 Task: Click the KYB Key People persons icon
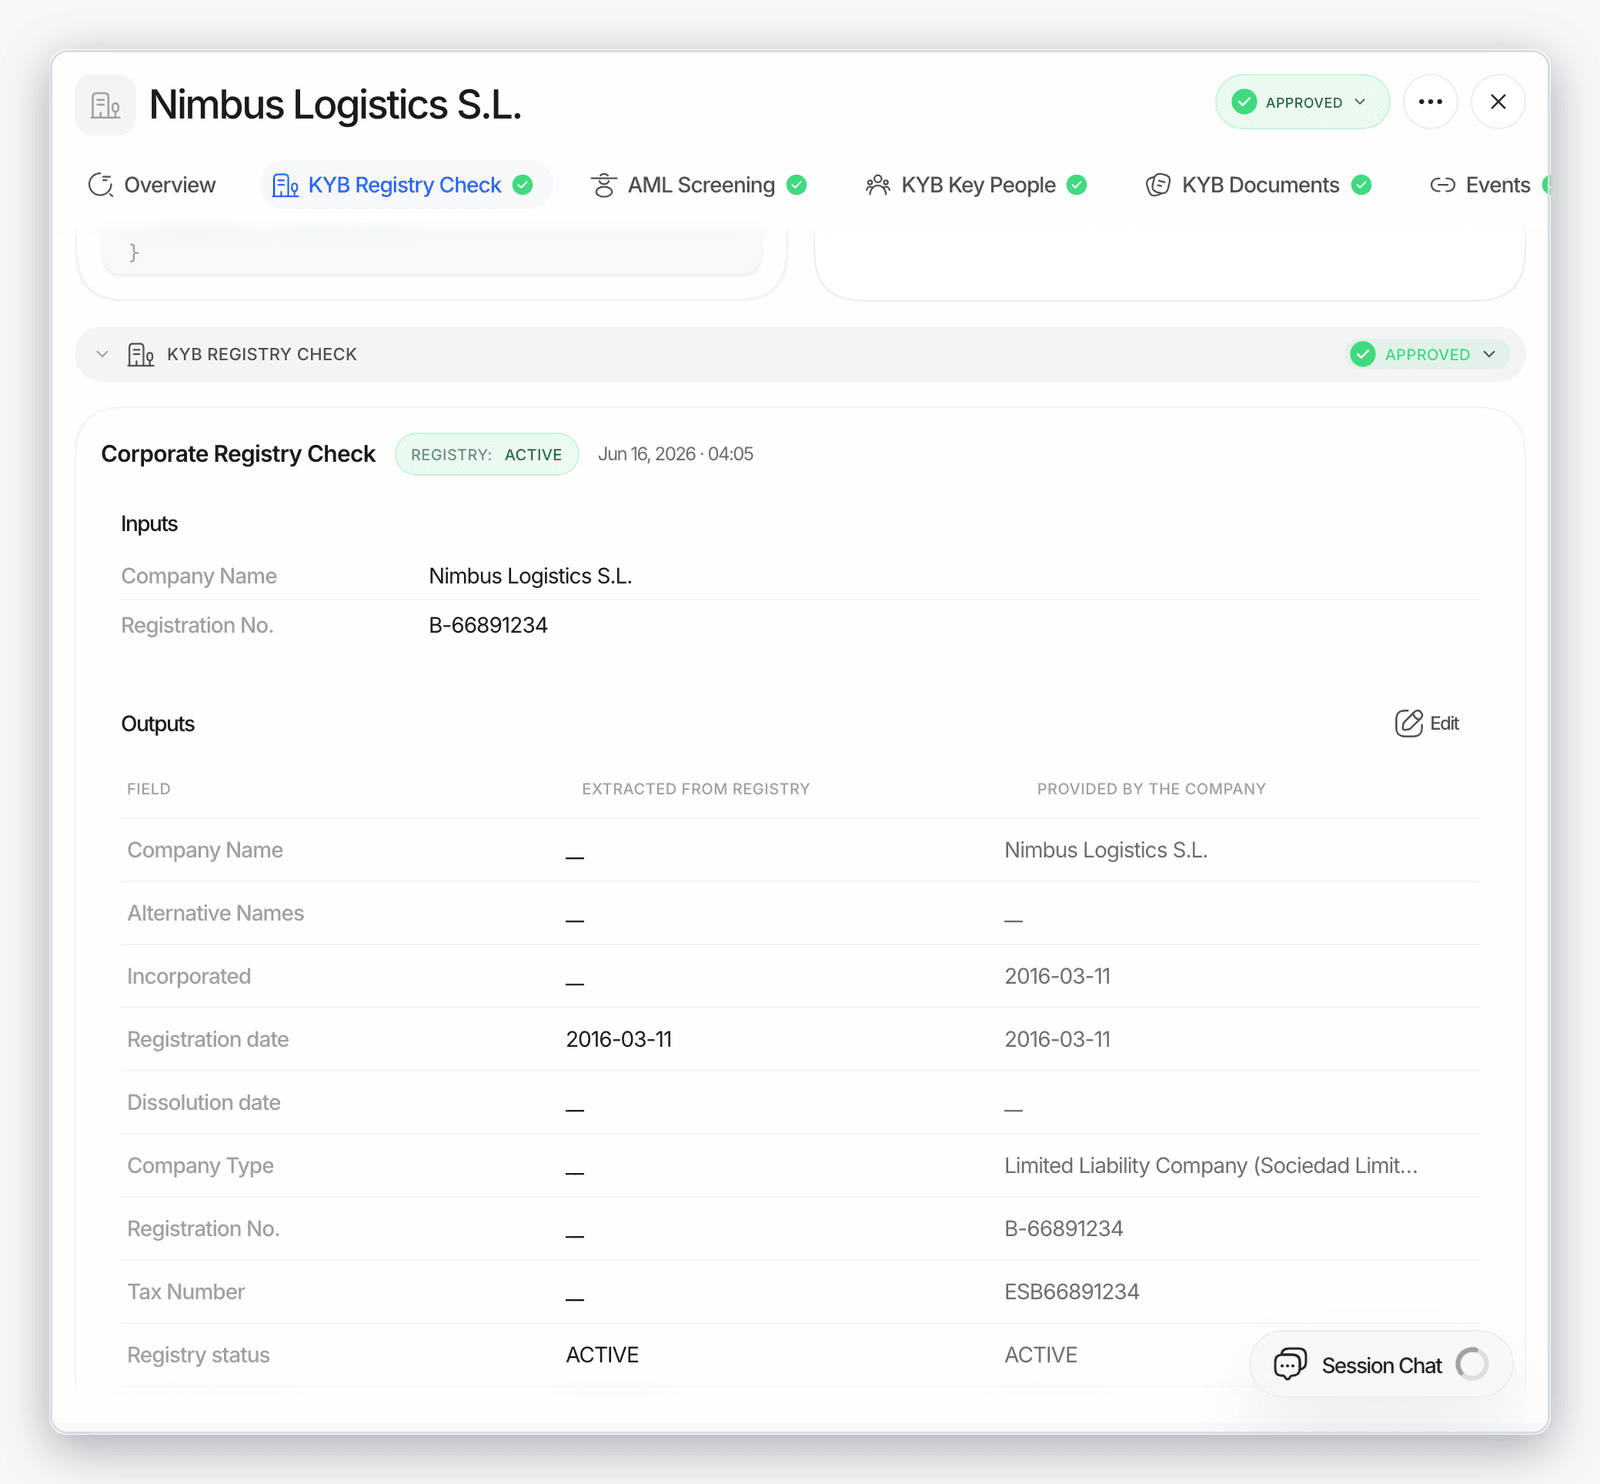coord(877,185)
